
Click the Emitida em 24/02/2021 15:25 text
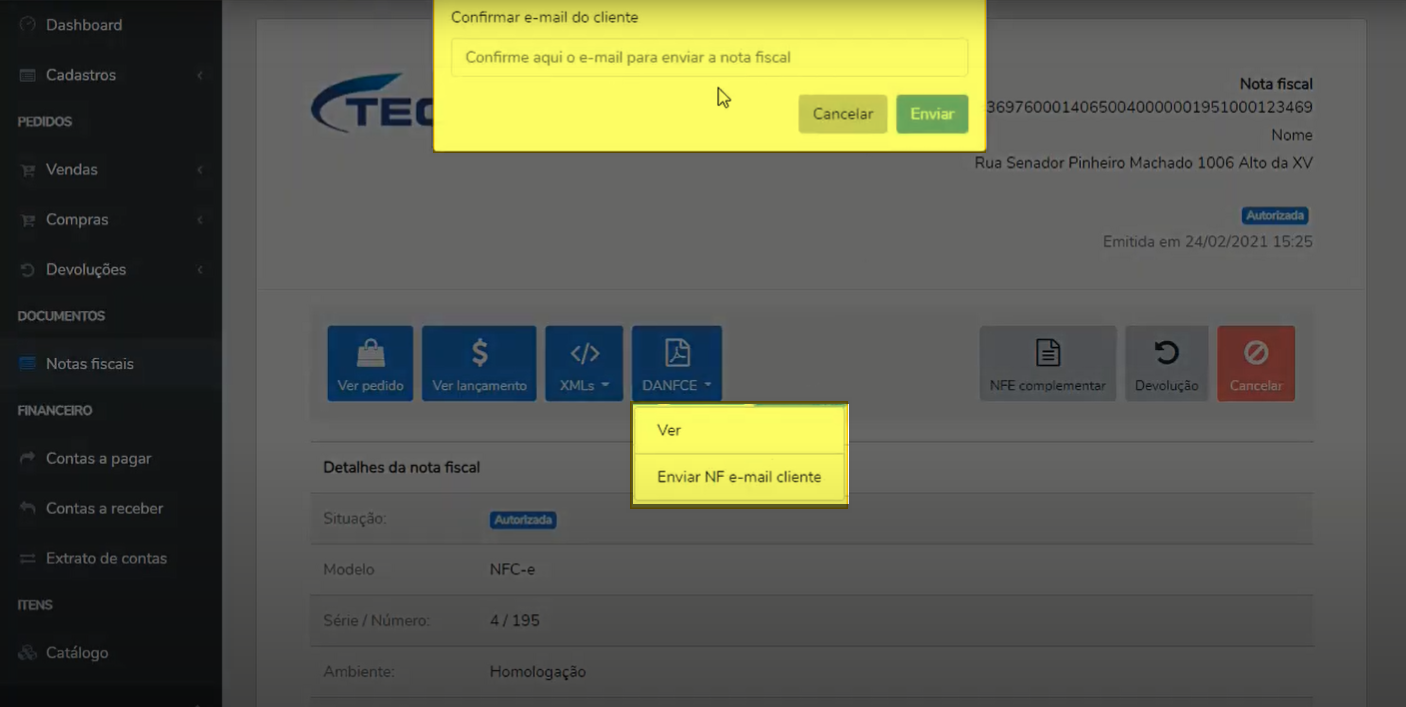tap(1207, 242)
